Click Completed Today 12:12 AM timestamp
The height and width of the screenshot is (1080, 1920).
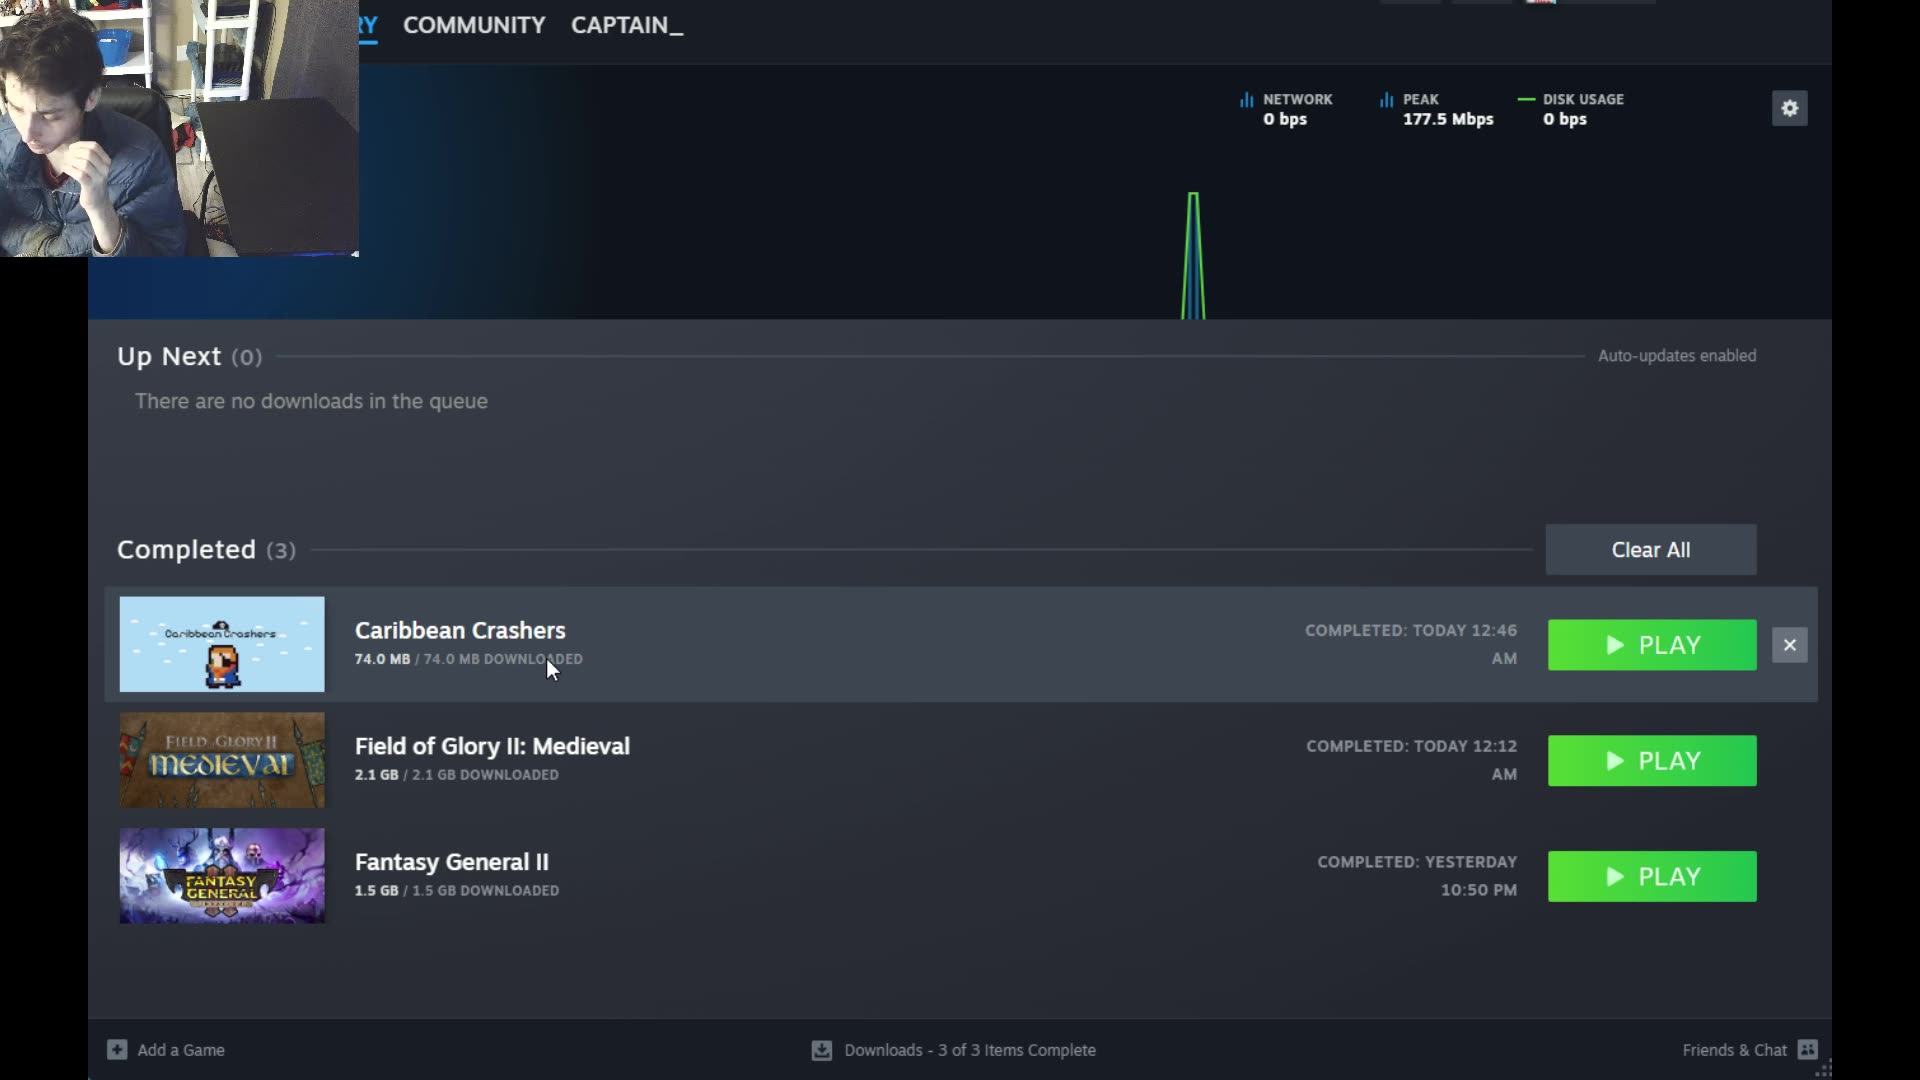coord(1411,760)
